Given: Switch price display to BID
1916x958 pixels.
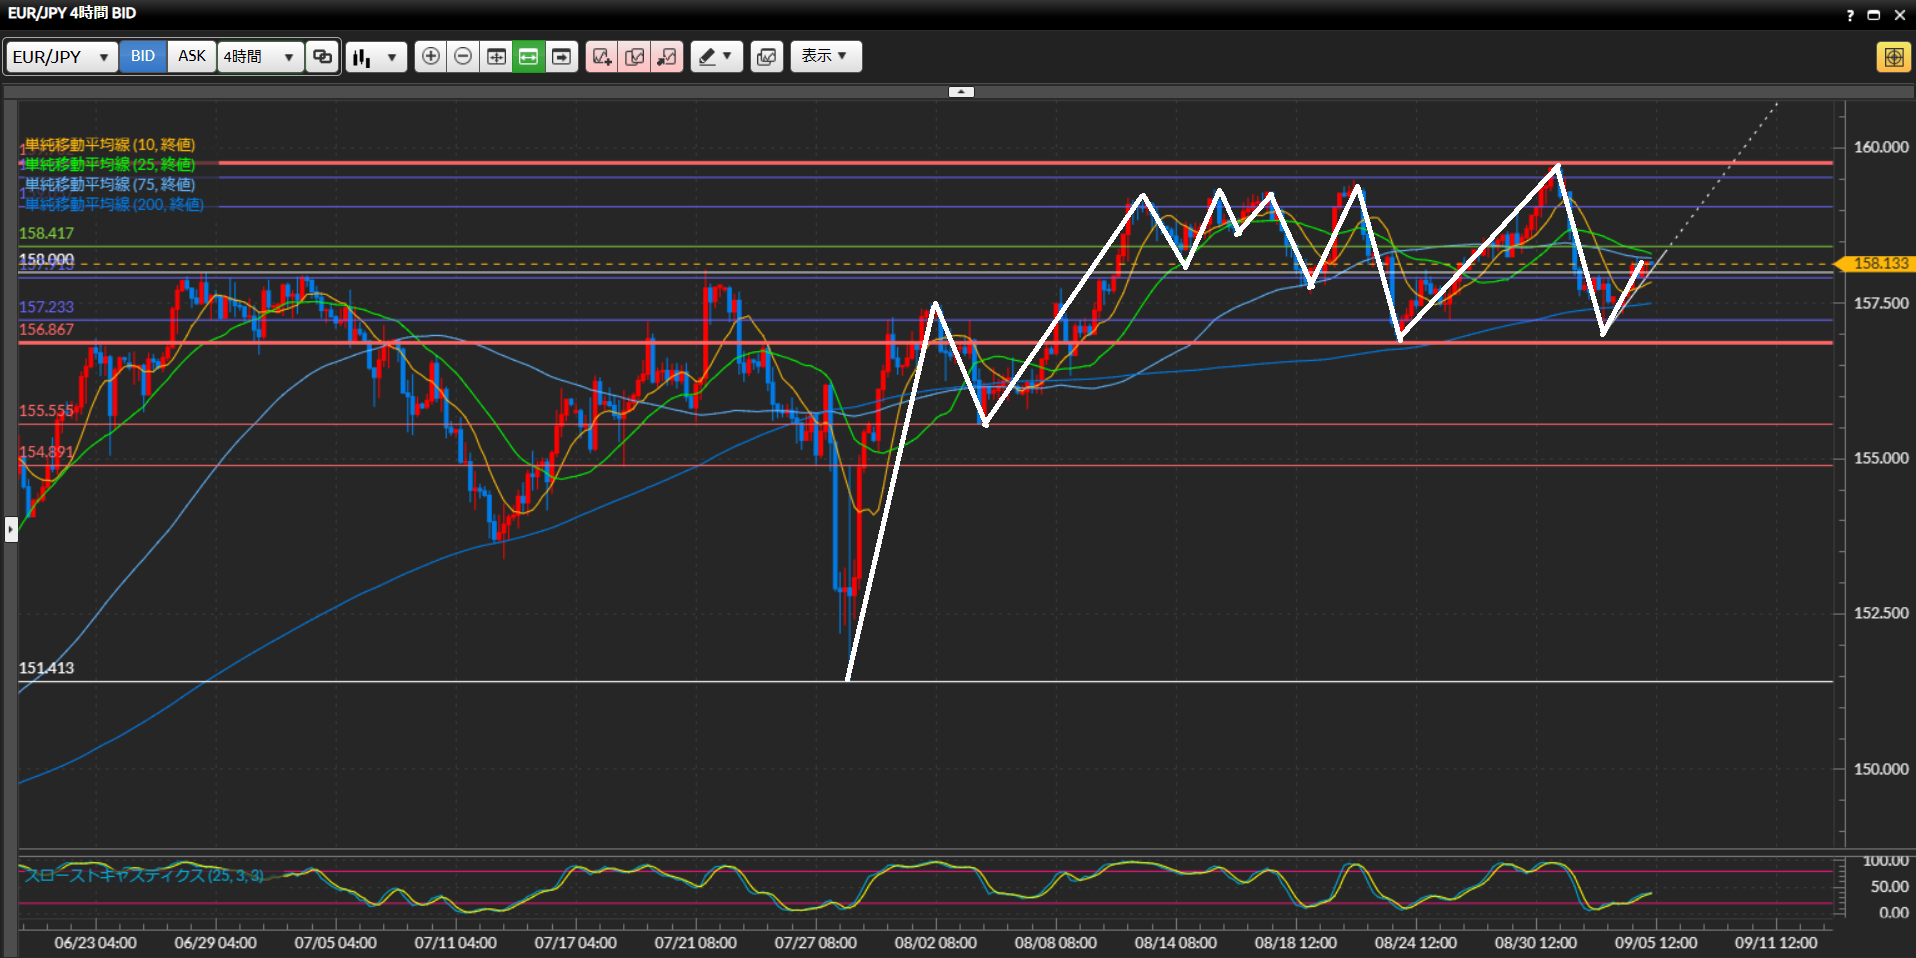Looking at the screenshot, I should click(143, 56).
